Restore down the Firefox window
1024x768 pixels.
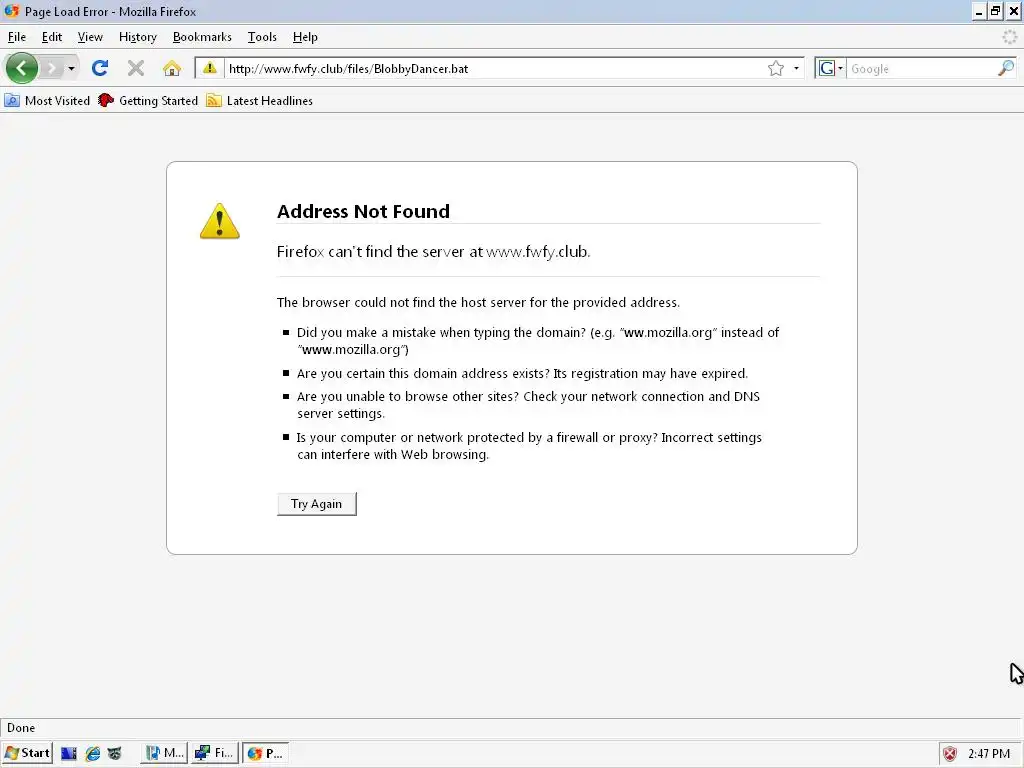[996, 12]
